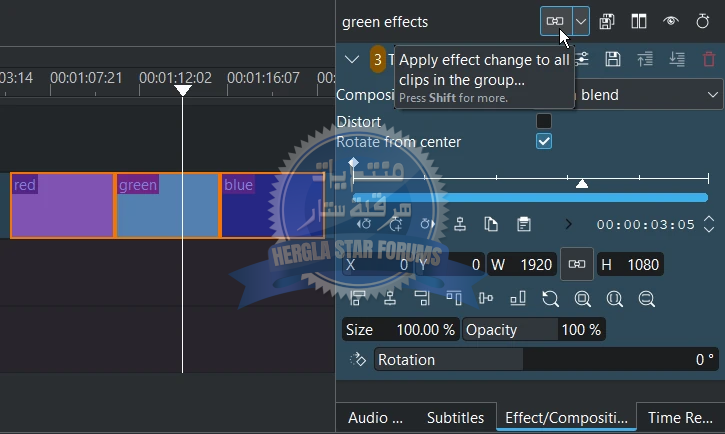Screen dimensions: 725x434
Task: Toggle the width-height aspect ratio lock
Action: tap(576, 264)
